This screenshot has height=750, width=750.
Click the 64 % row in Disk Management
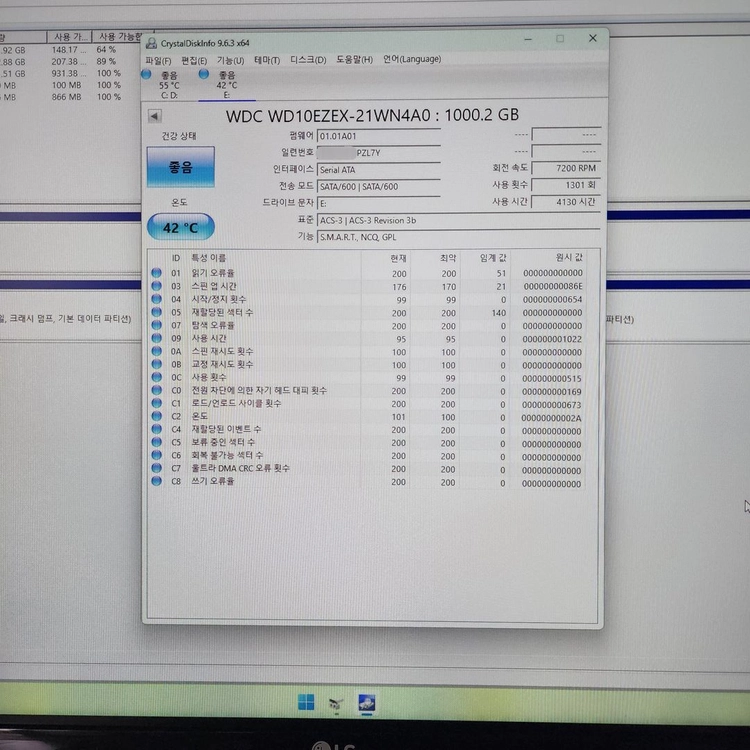tap(106, 49)
